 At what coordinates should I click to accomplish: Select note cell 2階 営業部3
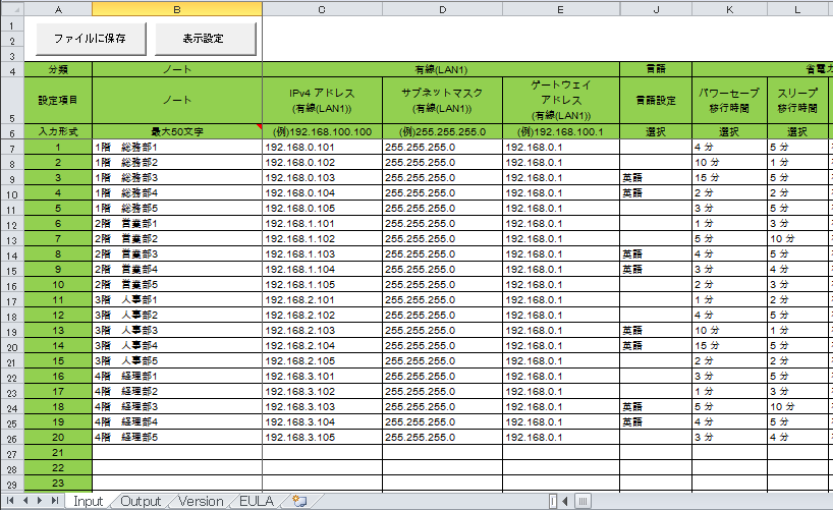[177, 254]
